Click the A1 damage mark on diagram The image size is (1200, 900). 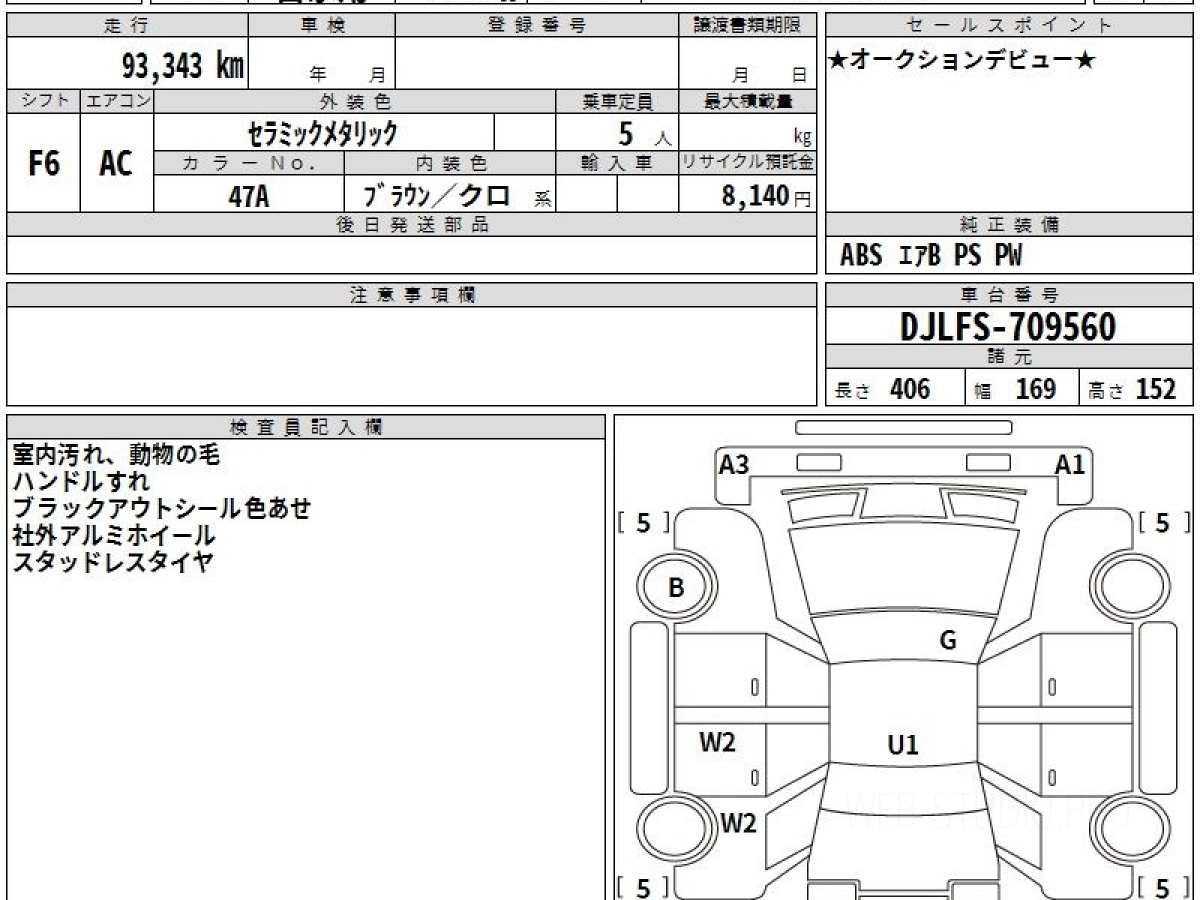tap(1069, 464)
